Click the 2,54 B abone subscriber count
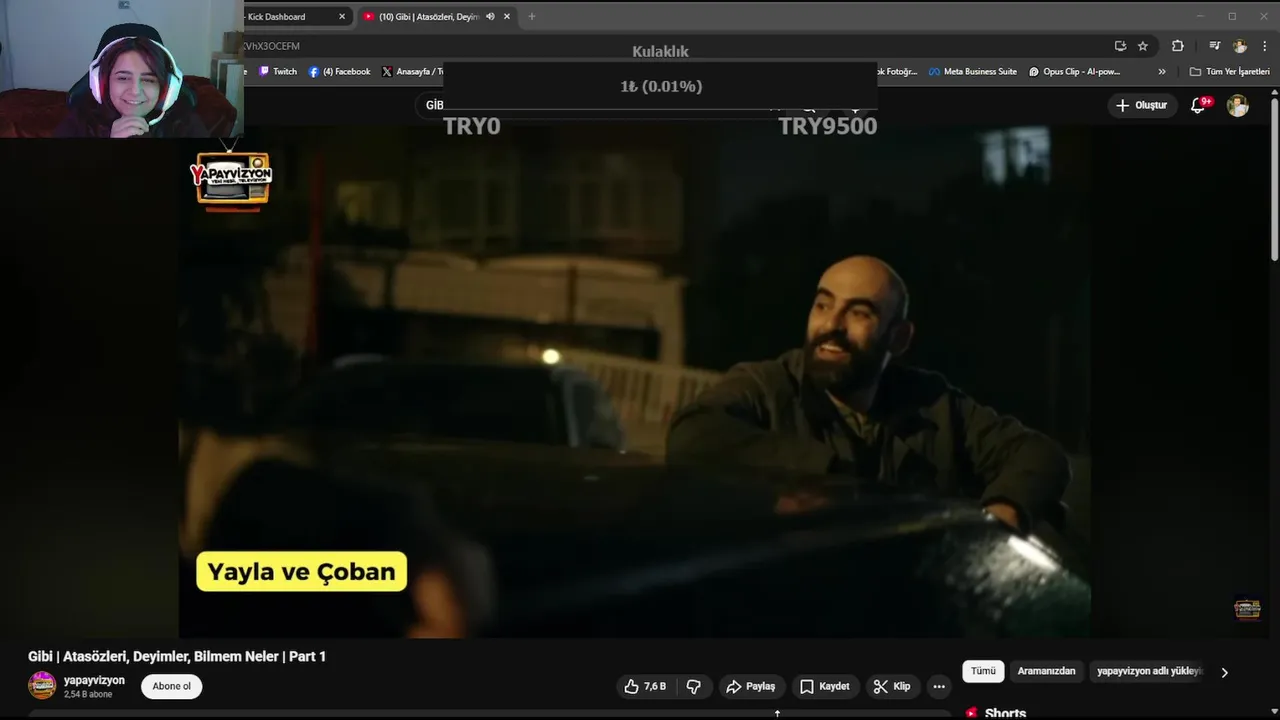1280x720 pixels. (x=88, y=694)
